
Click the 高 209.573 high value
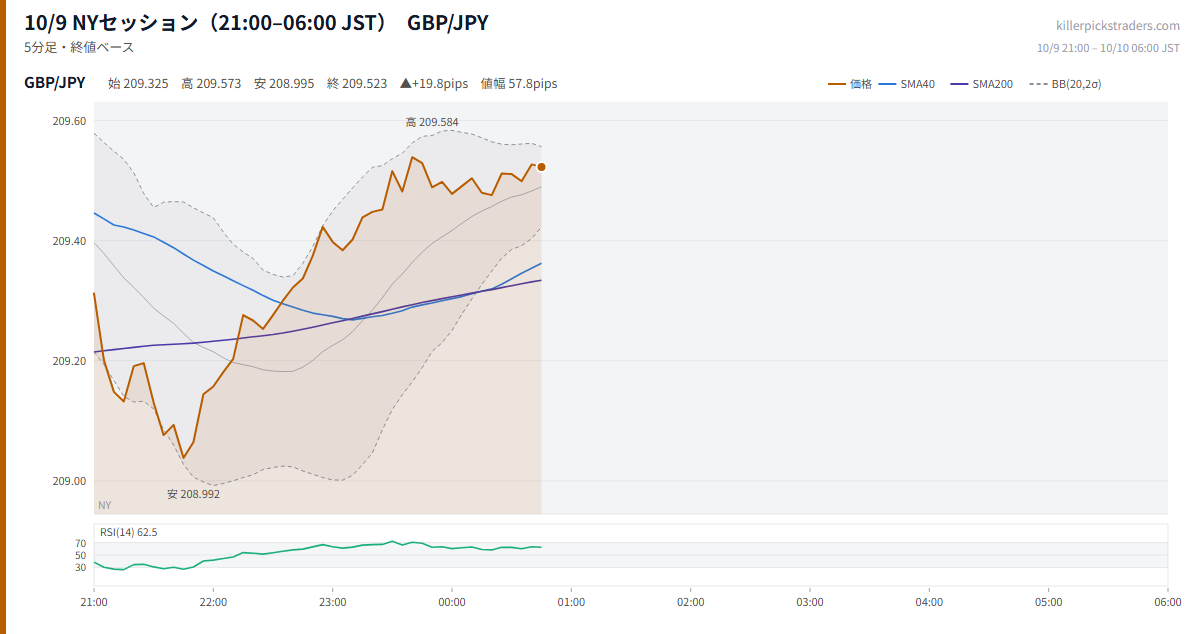coord(211,84)
